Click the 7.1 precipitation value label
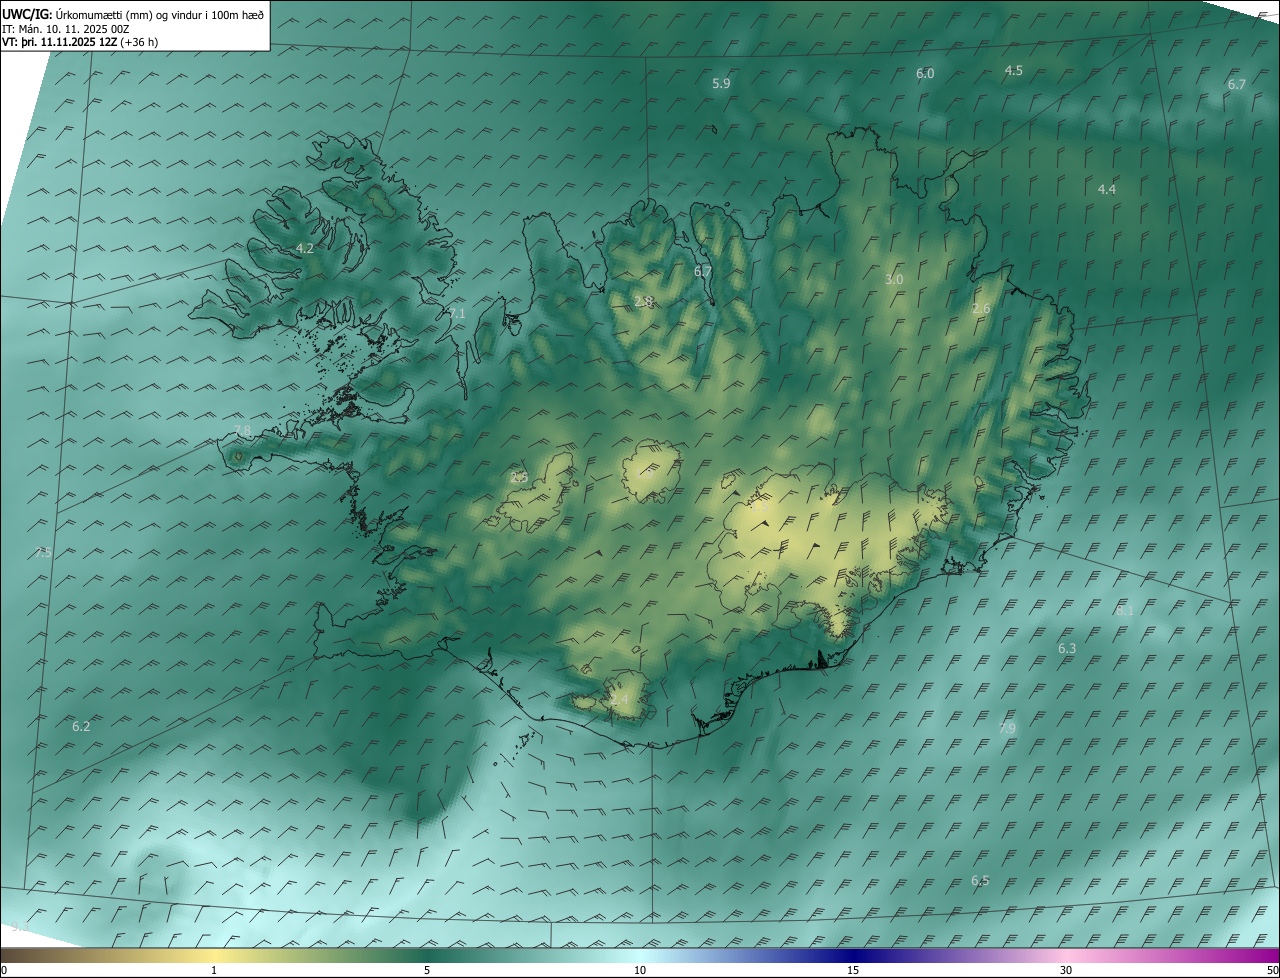This screenshot has width=1280, height=978. click(457, 314)
